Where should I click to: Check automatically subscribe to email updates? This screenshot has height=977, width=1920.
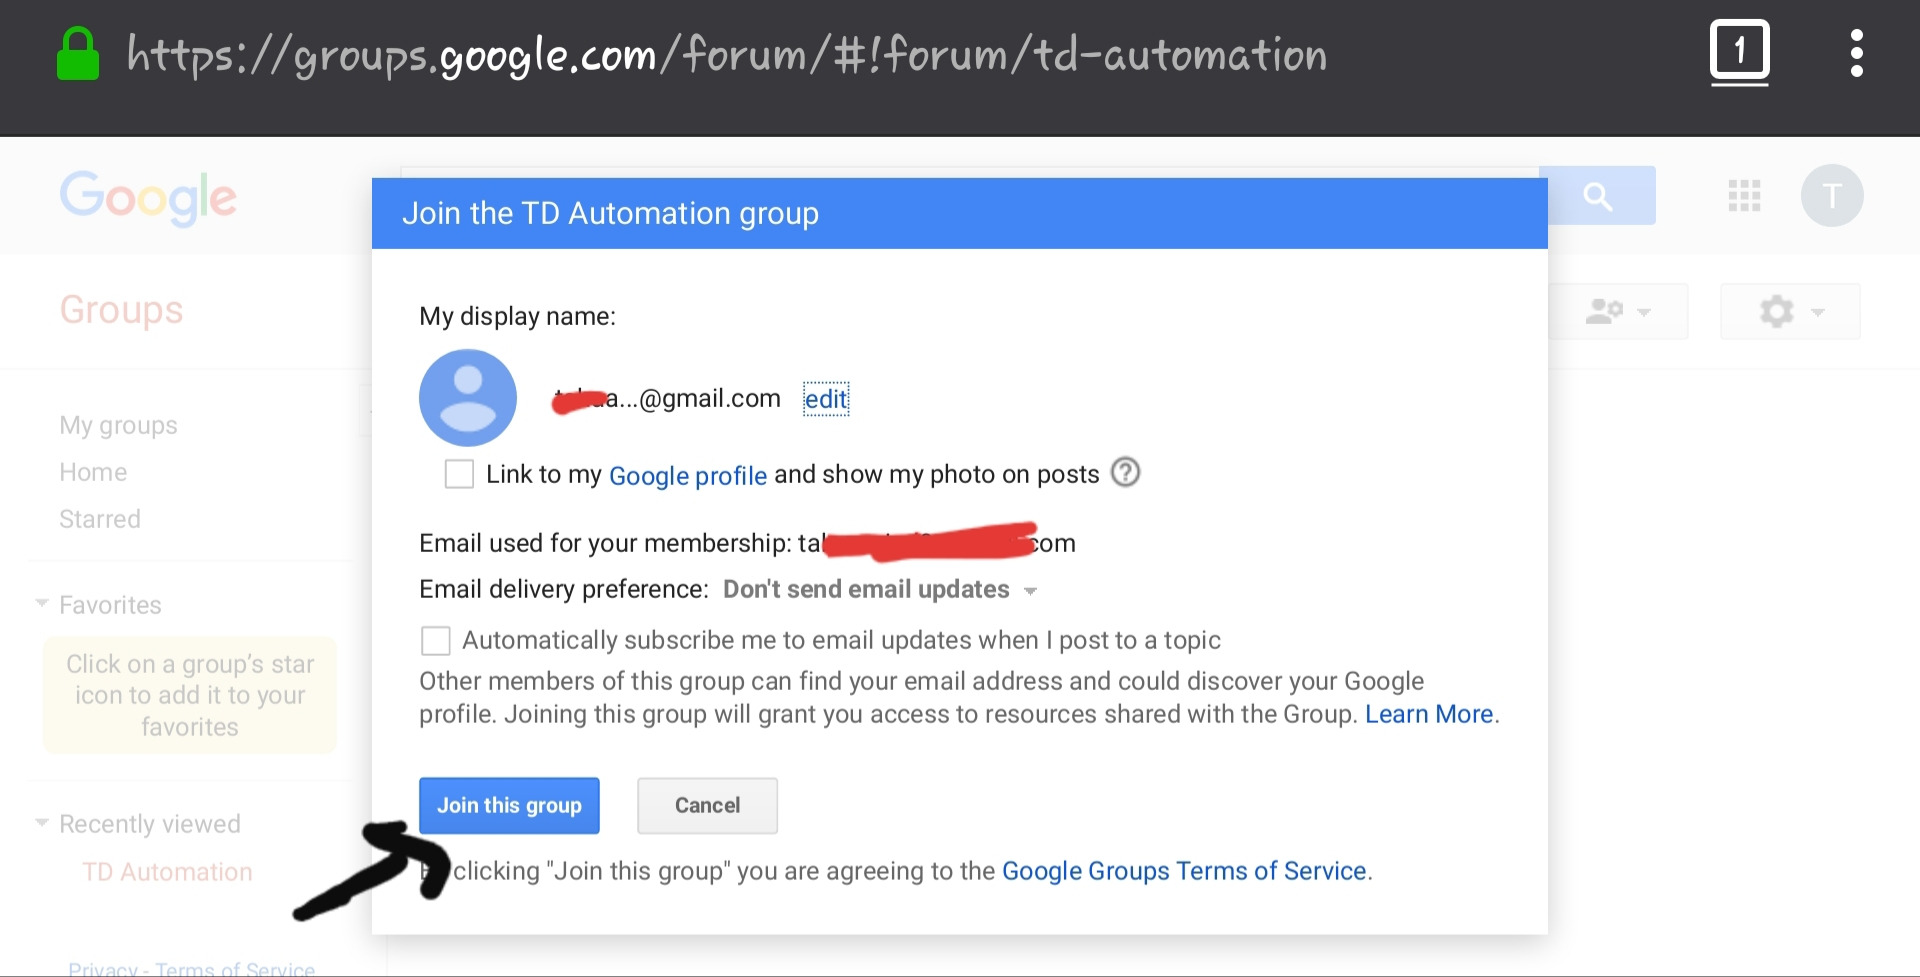click(436, 640)
